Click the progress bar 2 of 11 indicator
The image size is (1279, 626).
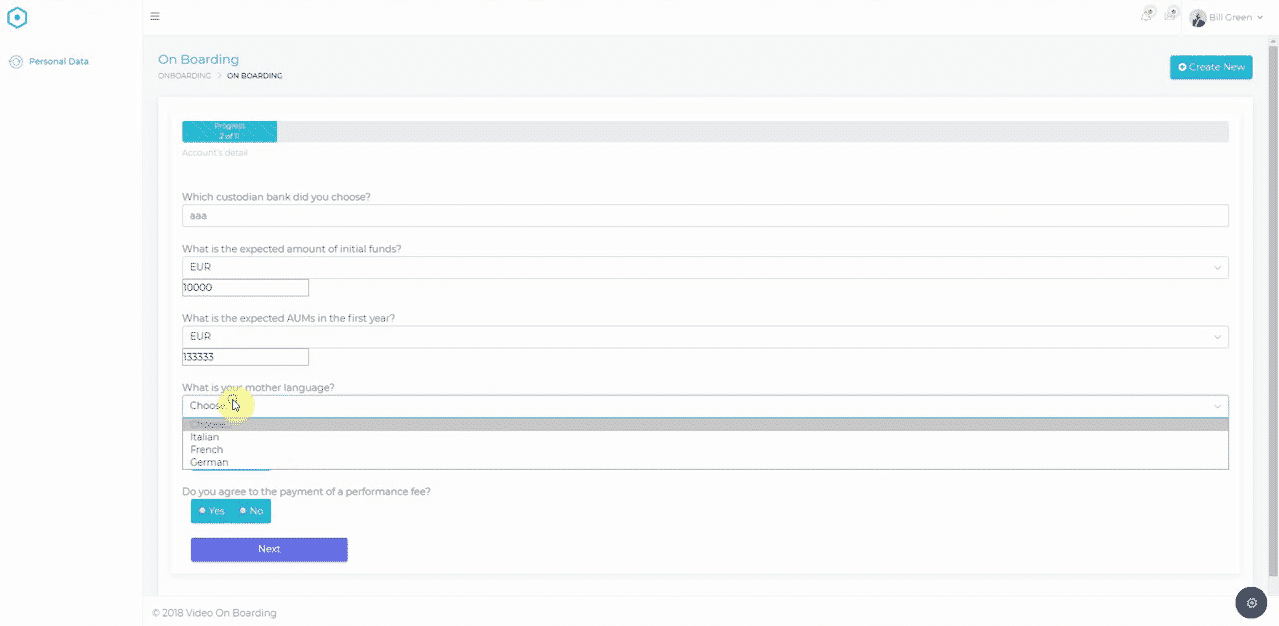click(x=229, y=131)
